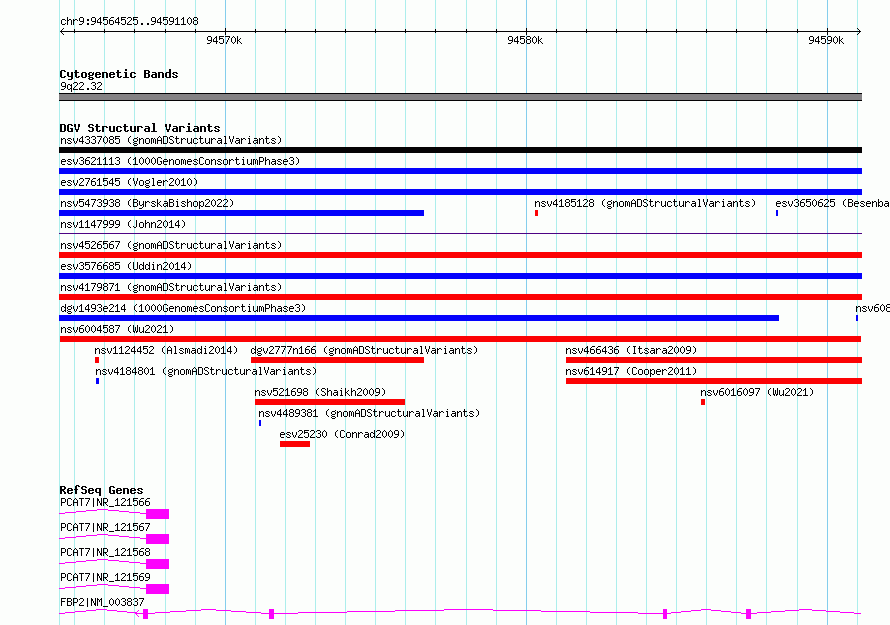Image resolution: width=890 pixels, height=625 pixels.
Task: Select transcript PCAT7|NR_121568 label
Action: coord(105,552)
